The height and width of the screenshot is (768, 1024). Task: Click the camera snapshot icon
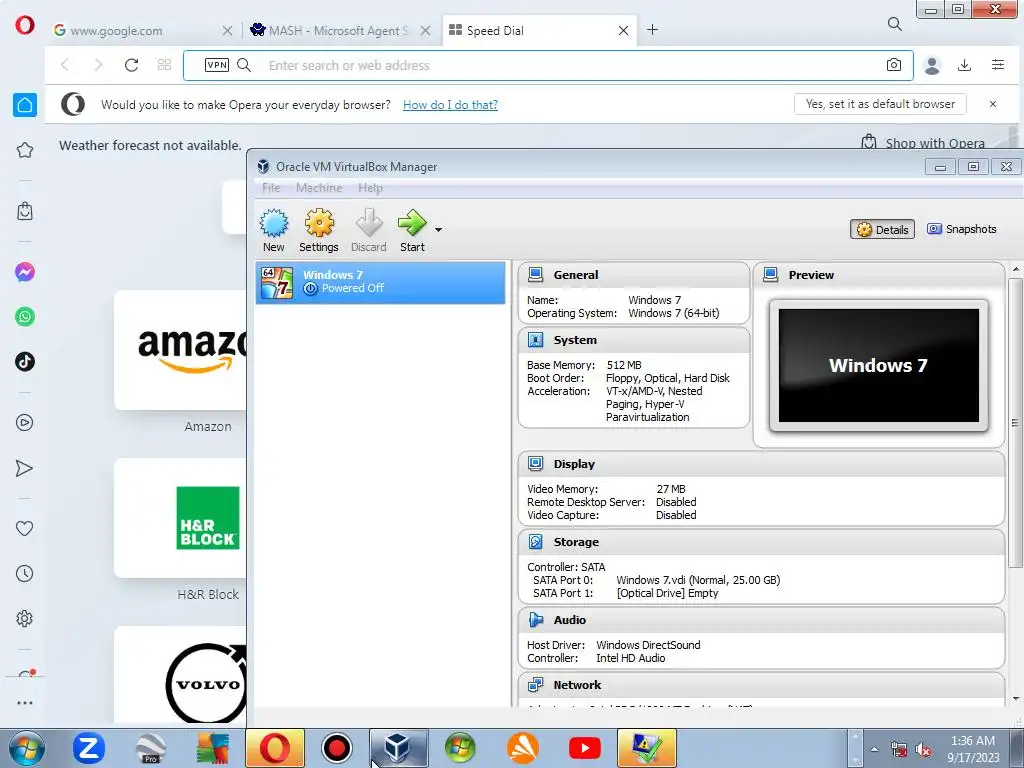(x=893, y=65)
